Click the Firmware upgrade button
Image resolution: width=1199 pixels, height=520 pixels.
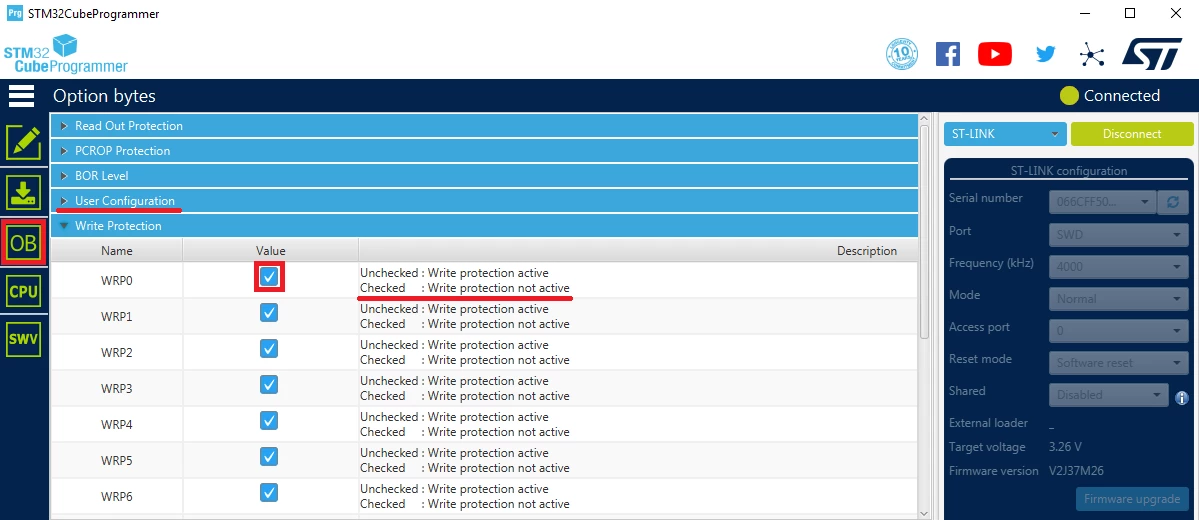(1132, 499)
